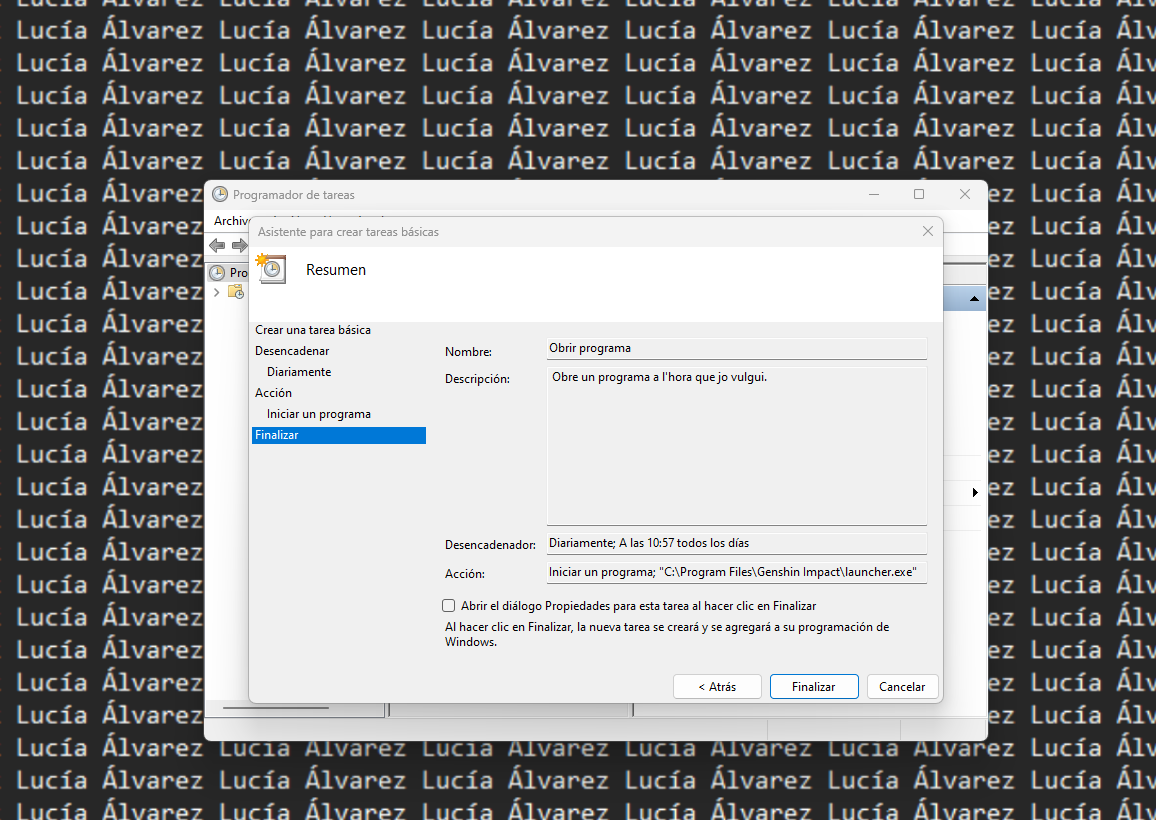Click the green back navigation arrow
Image resolution: width=1156 pixels, height=820 pixels.
[x=217, y=245]
